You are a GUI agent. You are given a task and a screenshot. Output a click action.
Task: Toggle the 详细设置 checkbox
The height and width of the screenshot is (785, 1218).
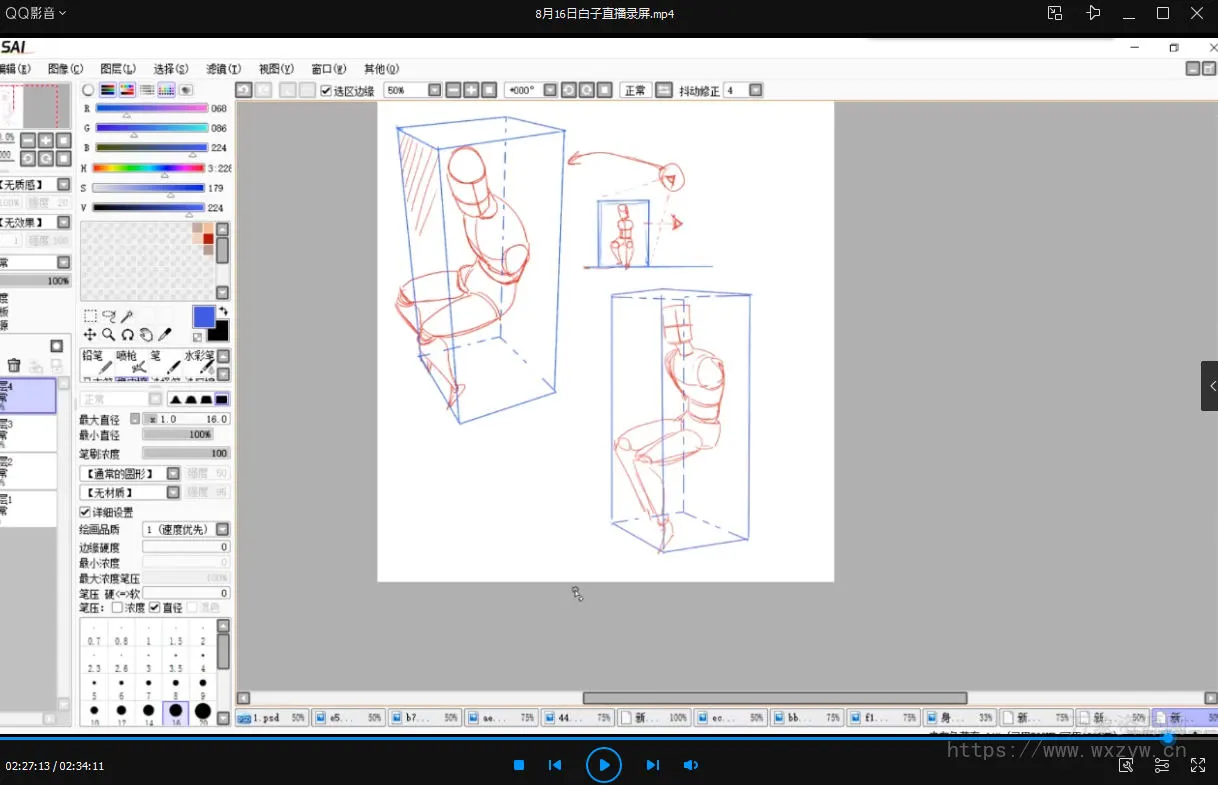85,512
